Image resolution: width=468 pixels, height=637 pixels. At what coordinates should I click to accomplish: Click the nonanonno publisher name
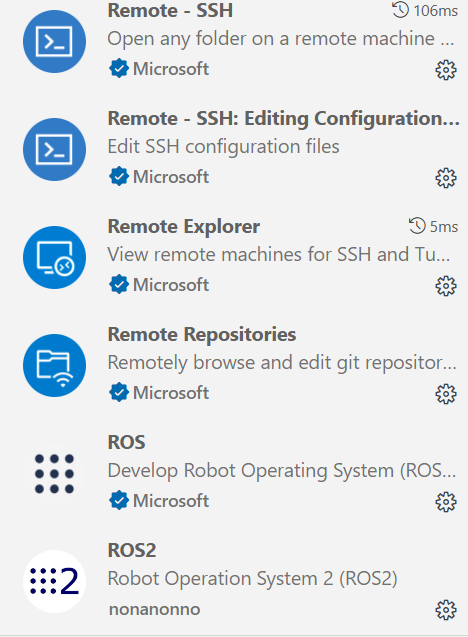[155, 609]
